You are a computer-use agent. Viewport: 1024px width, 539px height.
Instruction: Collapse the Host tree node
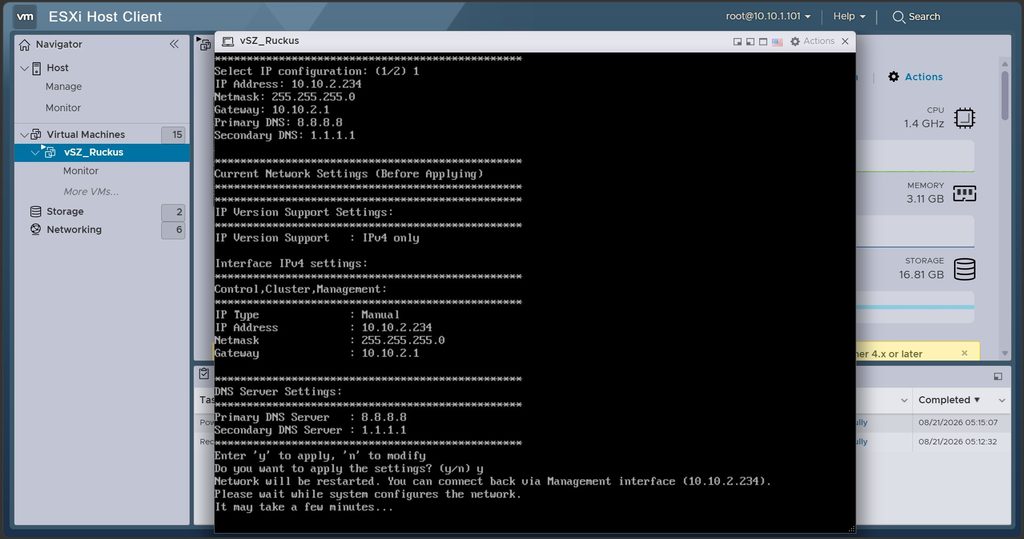point(24,68)
